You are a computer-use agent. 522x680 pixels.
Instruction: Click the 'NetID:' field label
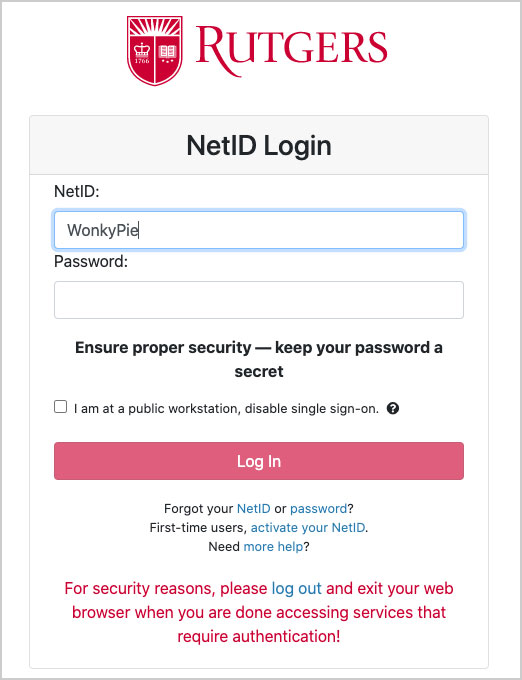coord(77,191)
